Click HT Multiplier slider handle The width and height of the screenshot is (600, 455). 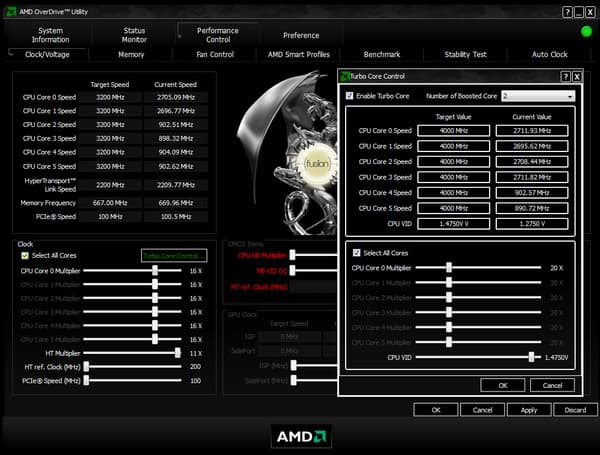pos(178,353)
